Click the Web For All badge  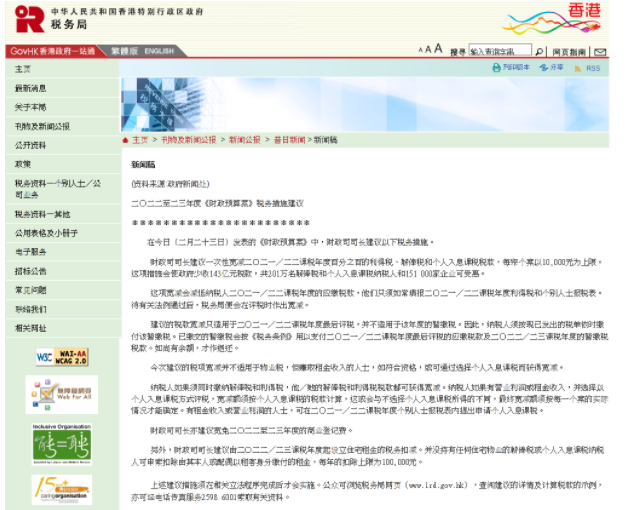(x=62, y=394)
